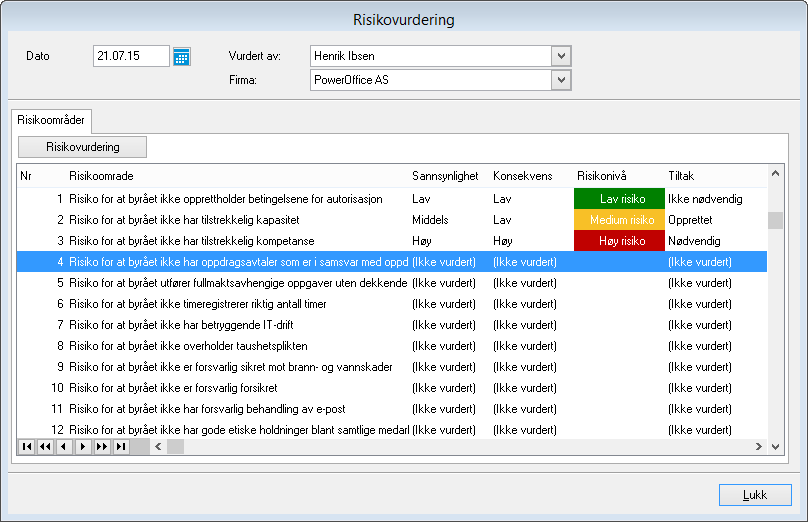Click Høy Konsekvens cell in row 3

pos(503,241)
